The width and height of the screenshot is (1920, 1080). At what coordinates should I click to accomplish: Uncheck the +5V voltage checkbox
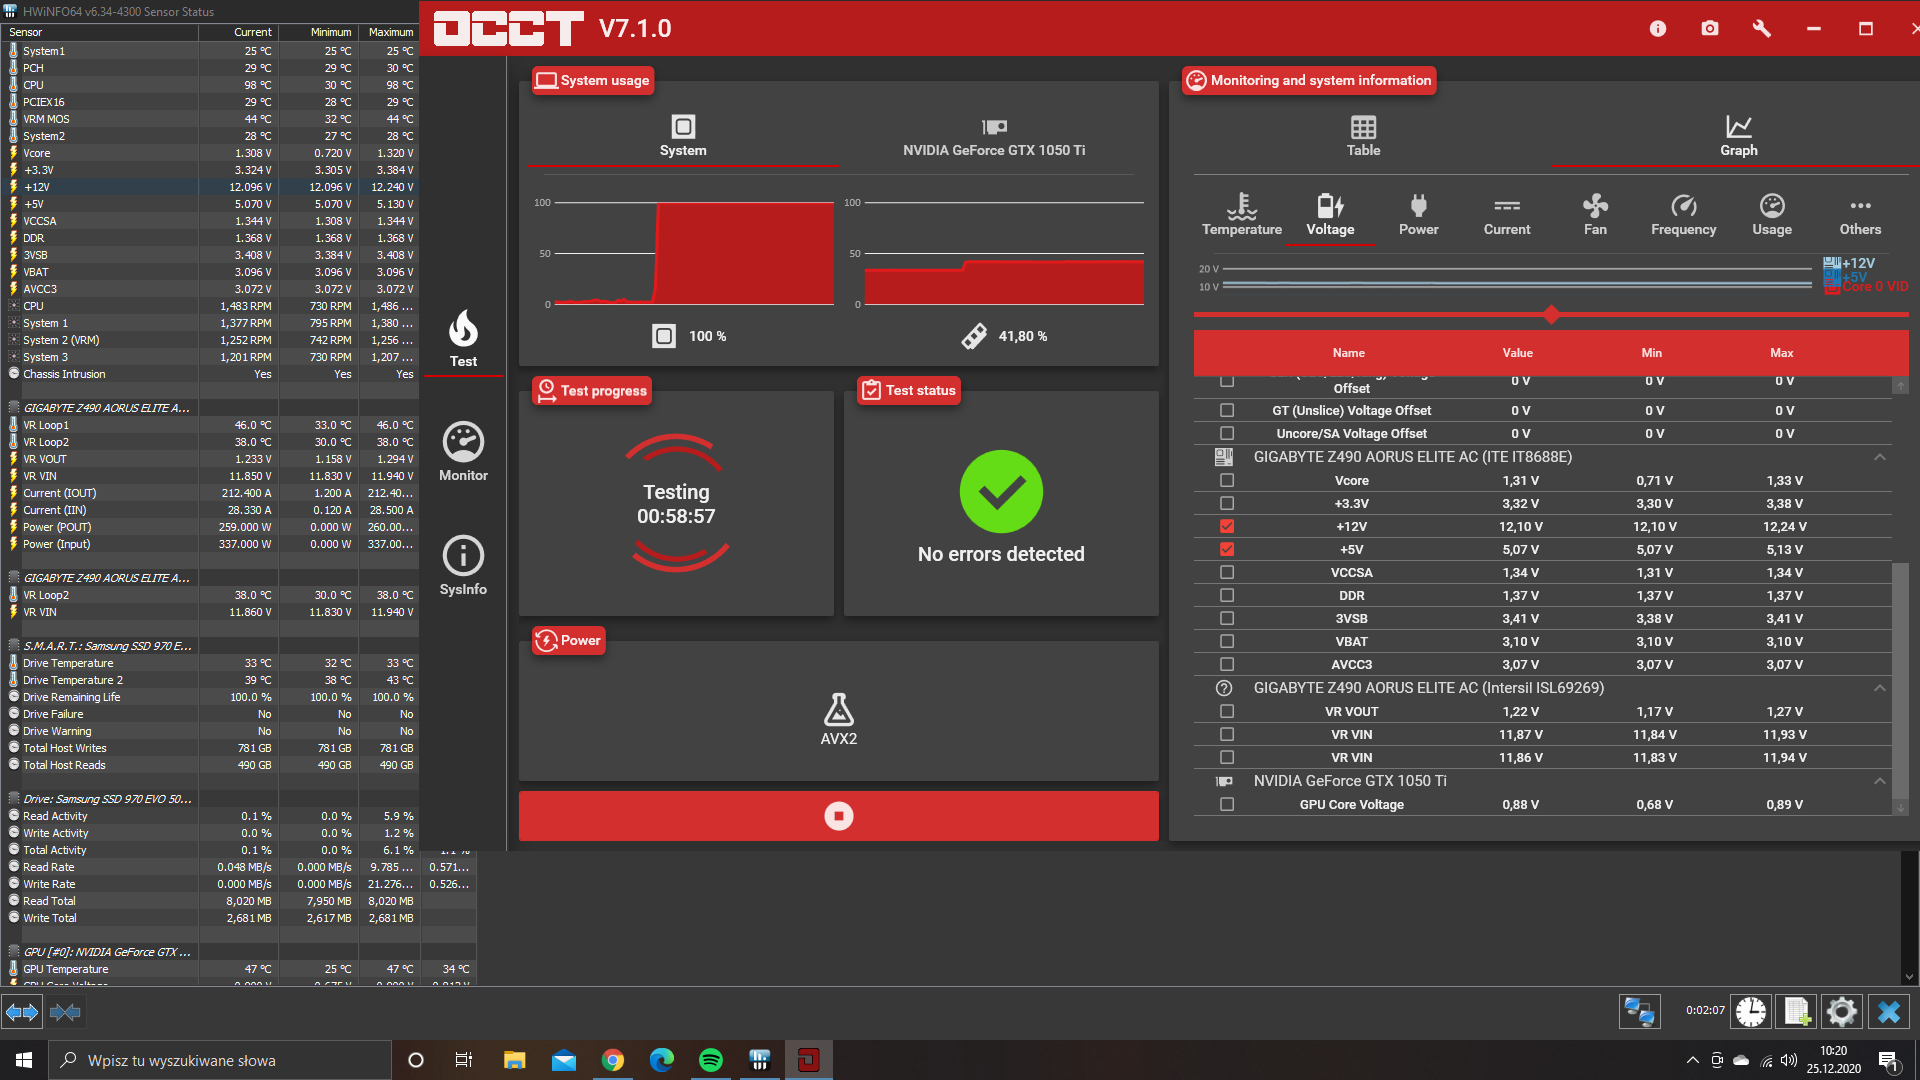pos(1227,550)
